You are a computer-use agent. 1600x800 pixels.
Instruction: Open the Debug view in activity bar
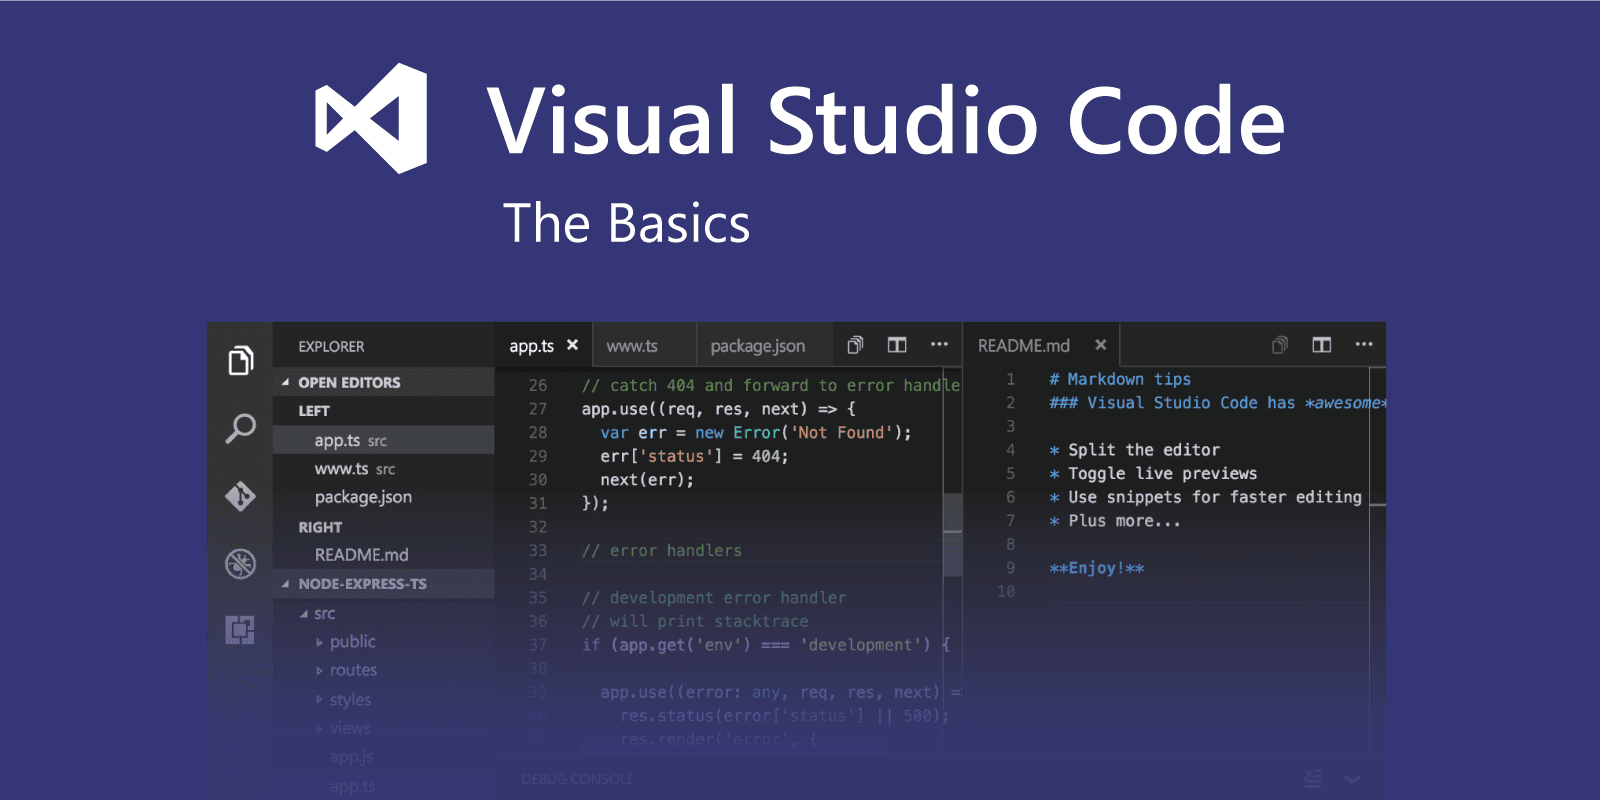coord(240,564)
